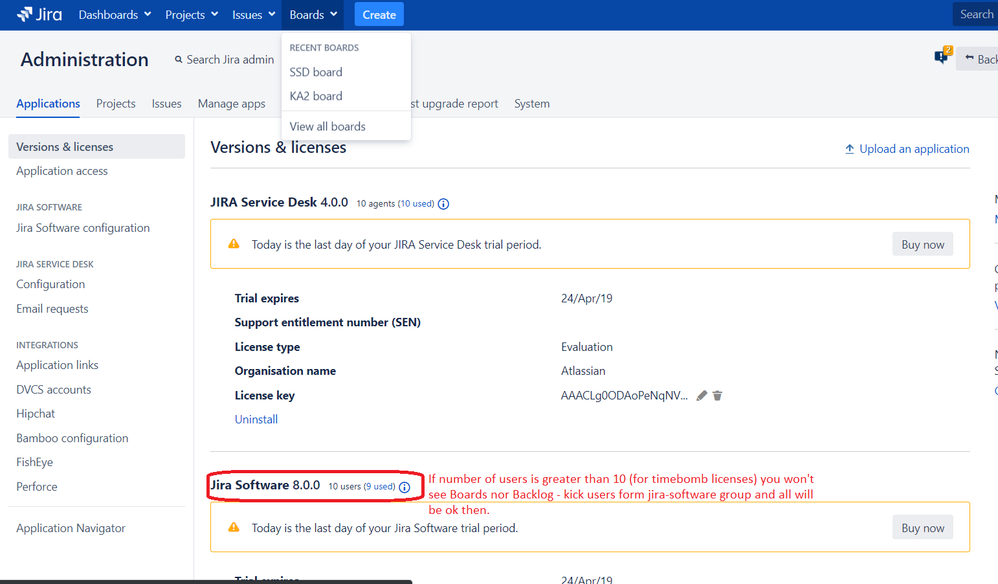This screenshot has height=584, width=998.
Task: Open FishEye integration in sidebar
Action: (34, 462)
